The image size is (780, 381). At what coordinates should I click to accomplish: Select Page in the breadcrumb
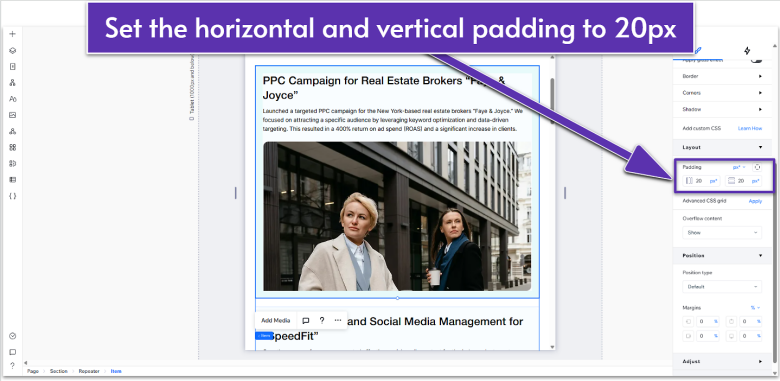pos(33,371)
